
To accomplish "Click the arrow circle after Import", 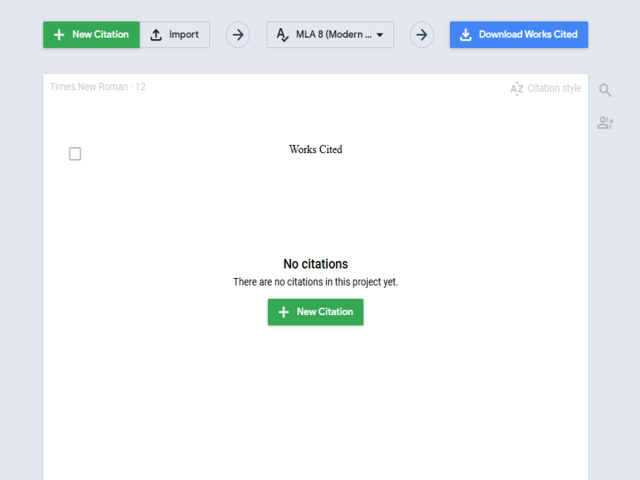I will click(x=238, y=35).
